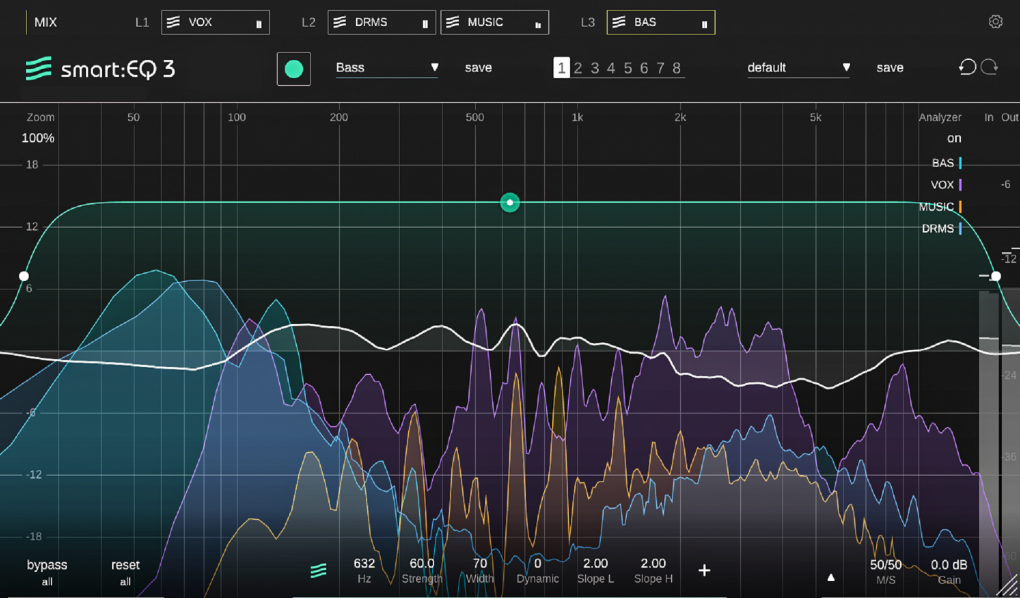Click the 632 Hz frequency value

point(364,564)
